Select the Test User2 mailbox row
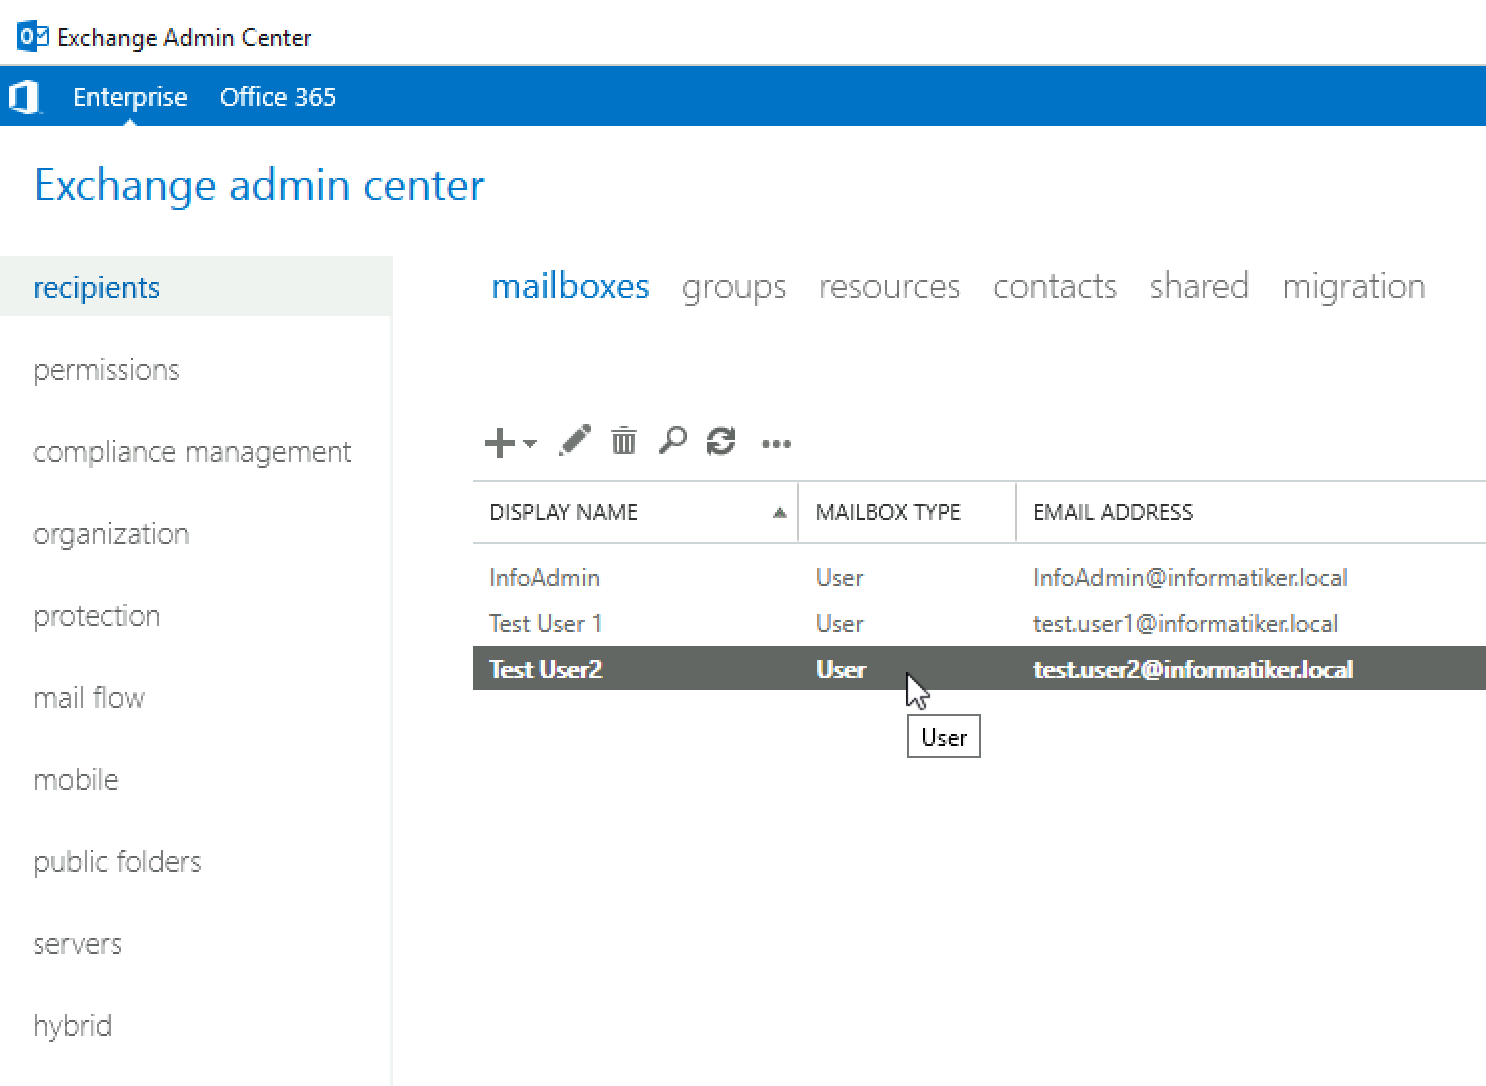The width and height of the screenshot is (1486, 1086). (979, 668)
